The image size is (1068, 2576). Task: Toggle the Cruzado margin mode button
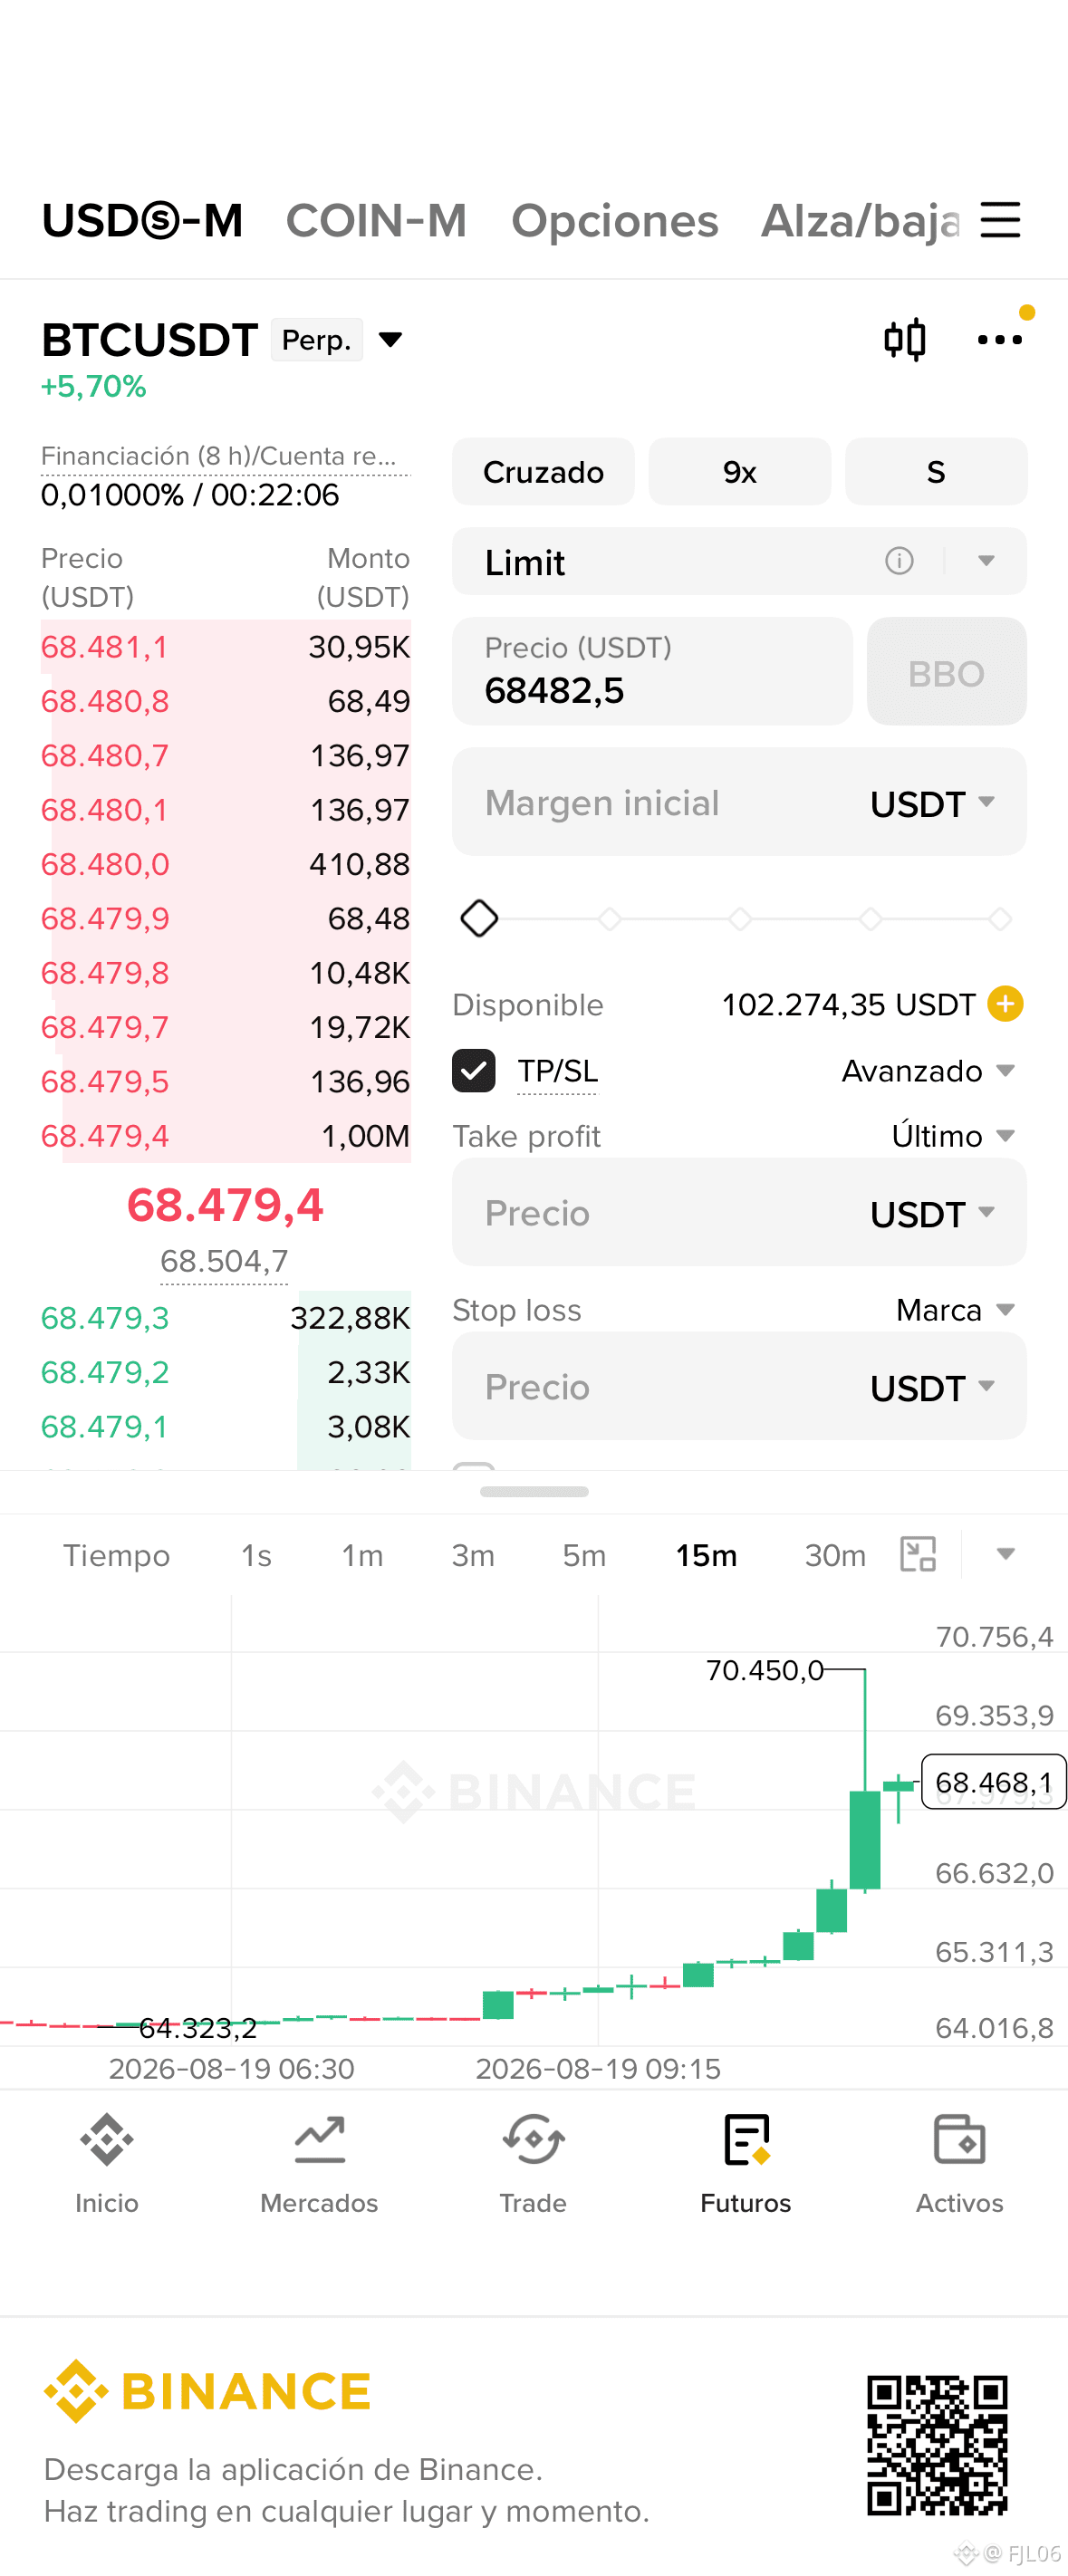point(543,472)
